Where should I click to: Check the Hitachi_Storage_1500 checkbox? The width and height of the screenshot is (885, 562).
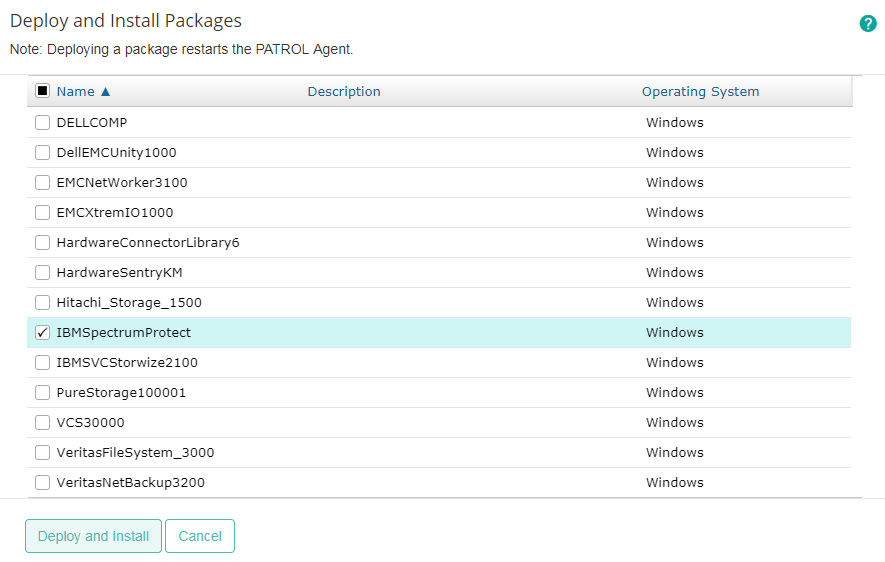pyautogui.click(x=42, y=302)
